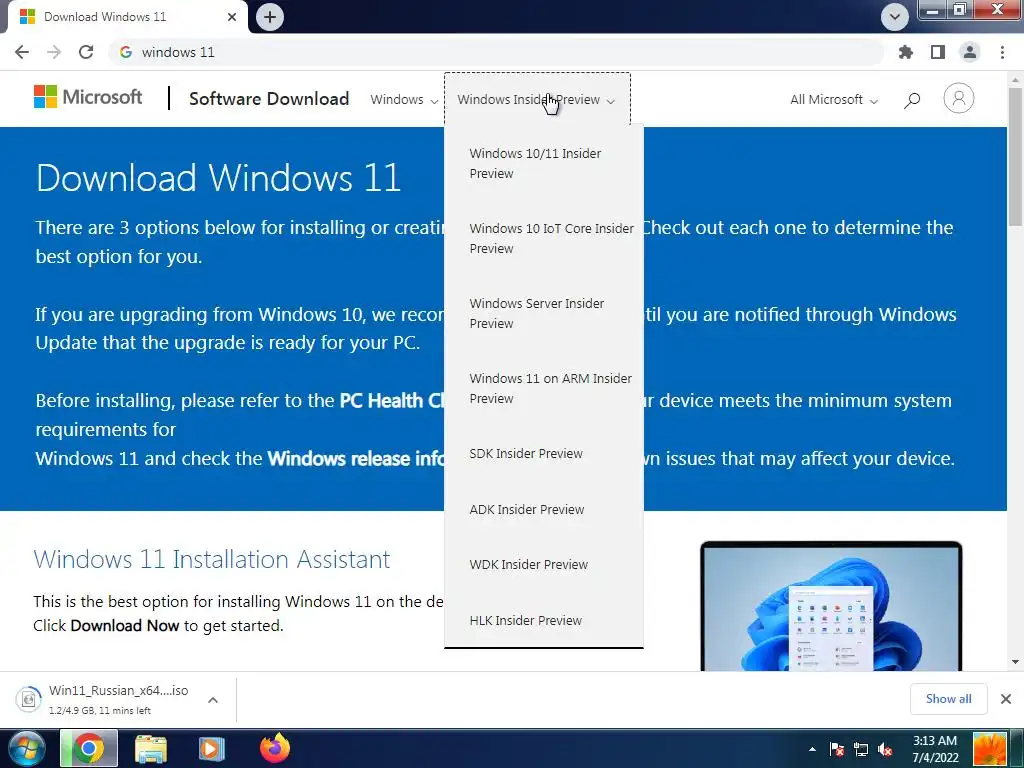Image resolution: width=1024 pixels, height=768 pixels.
Task: Click the page vertical scrollbar thumb
Action: [1016, 157]
